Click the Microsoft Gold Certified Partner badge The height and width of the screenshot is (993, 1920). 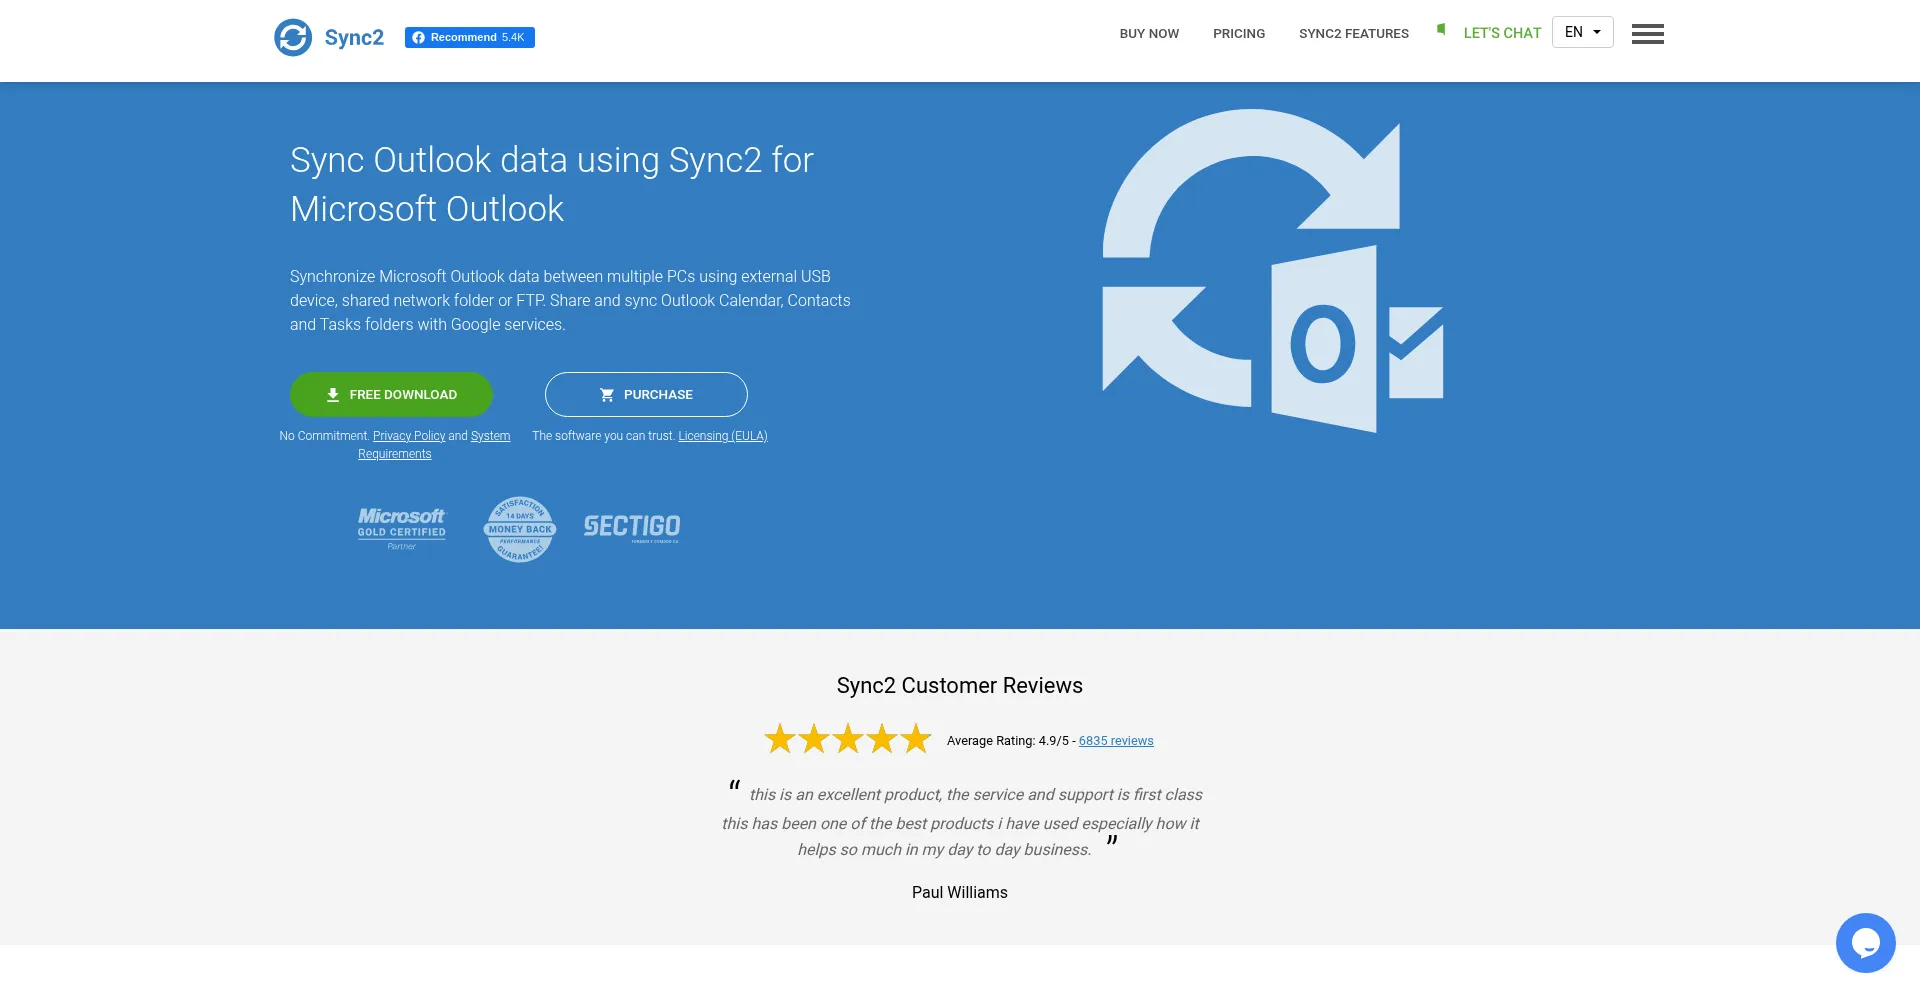coord(402,528)
